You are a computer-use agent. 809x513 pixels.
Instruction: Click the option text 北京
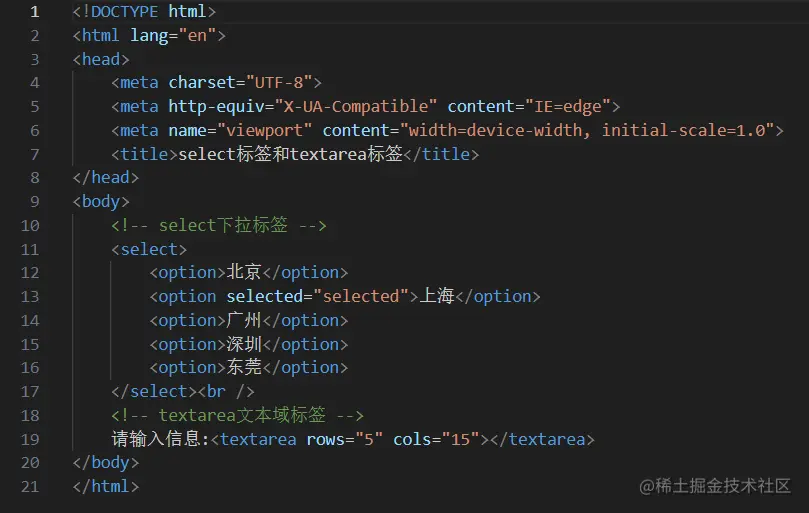click(243, 272)
